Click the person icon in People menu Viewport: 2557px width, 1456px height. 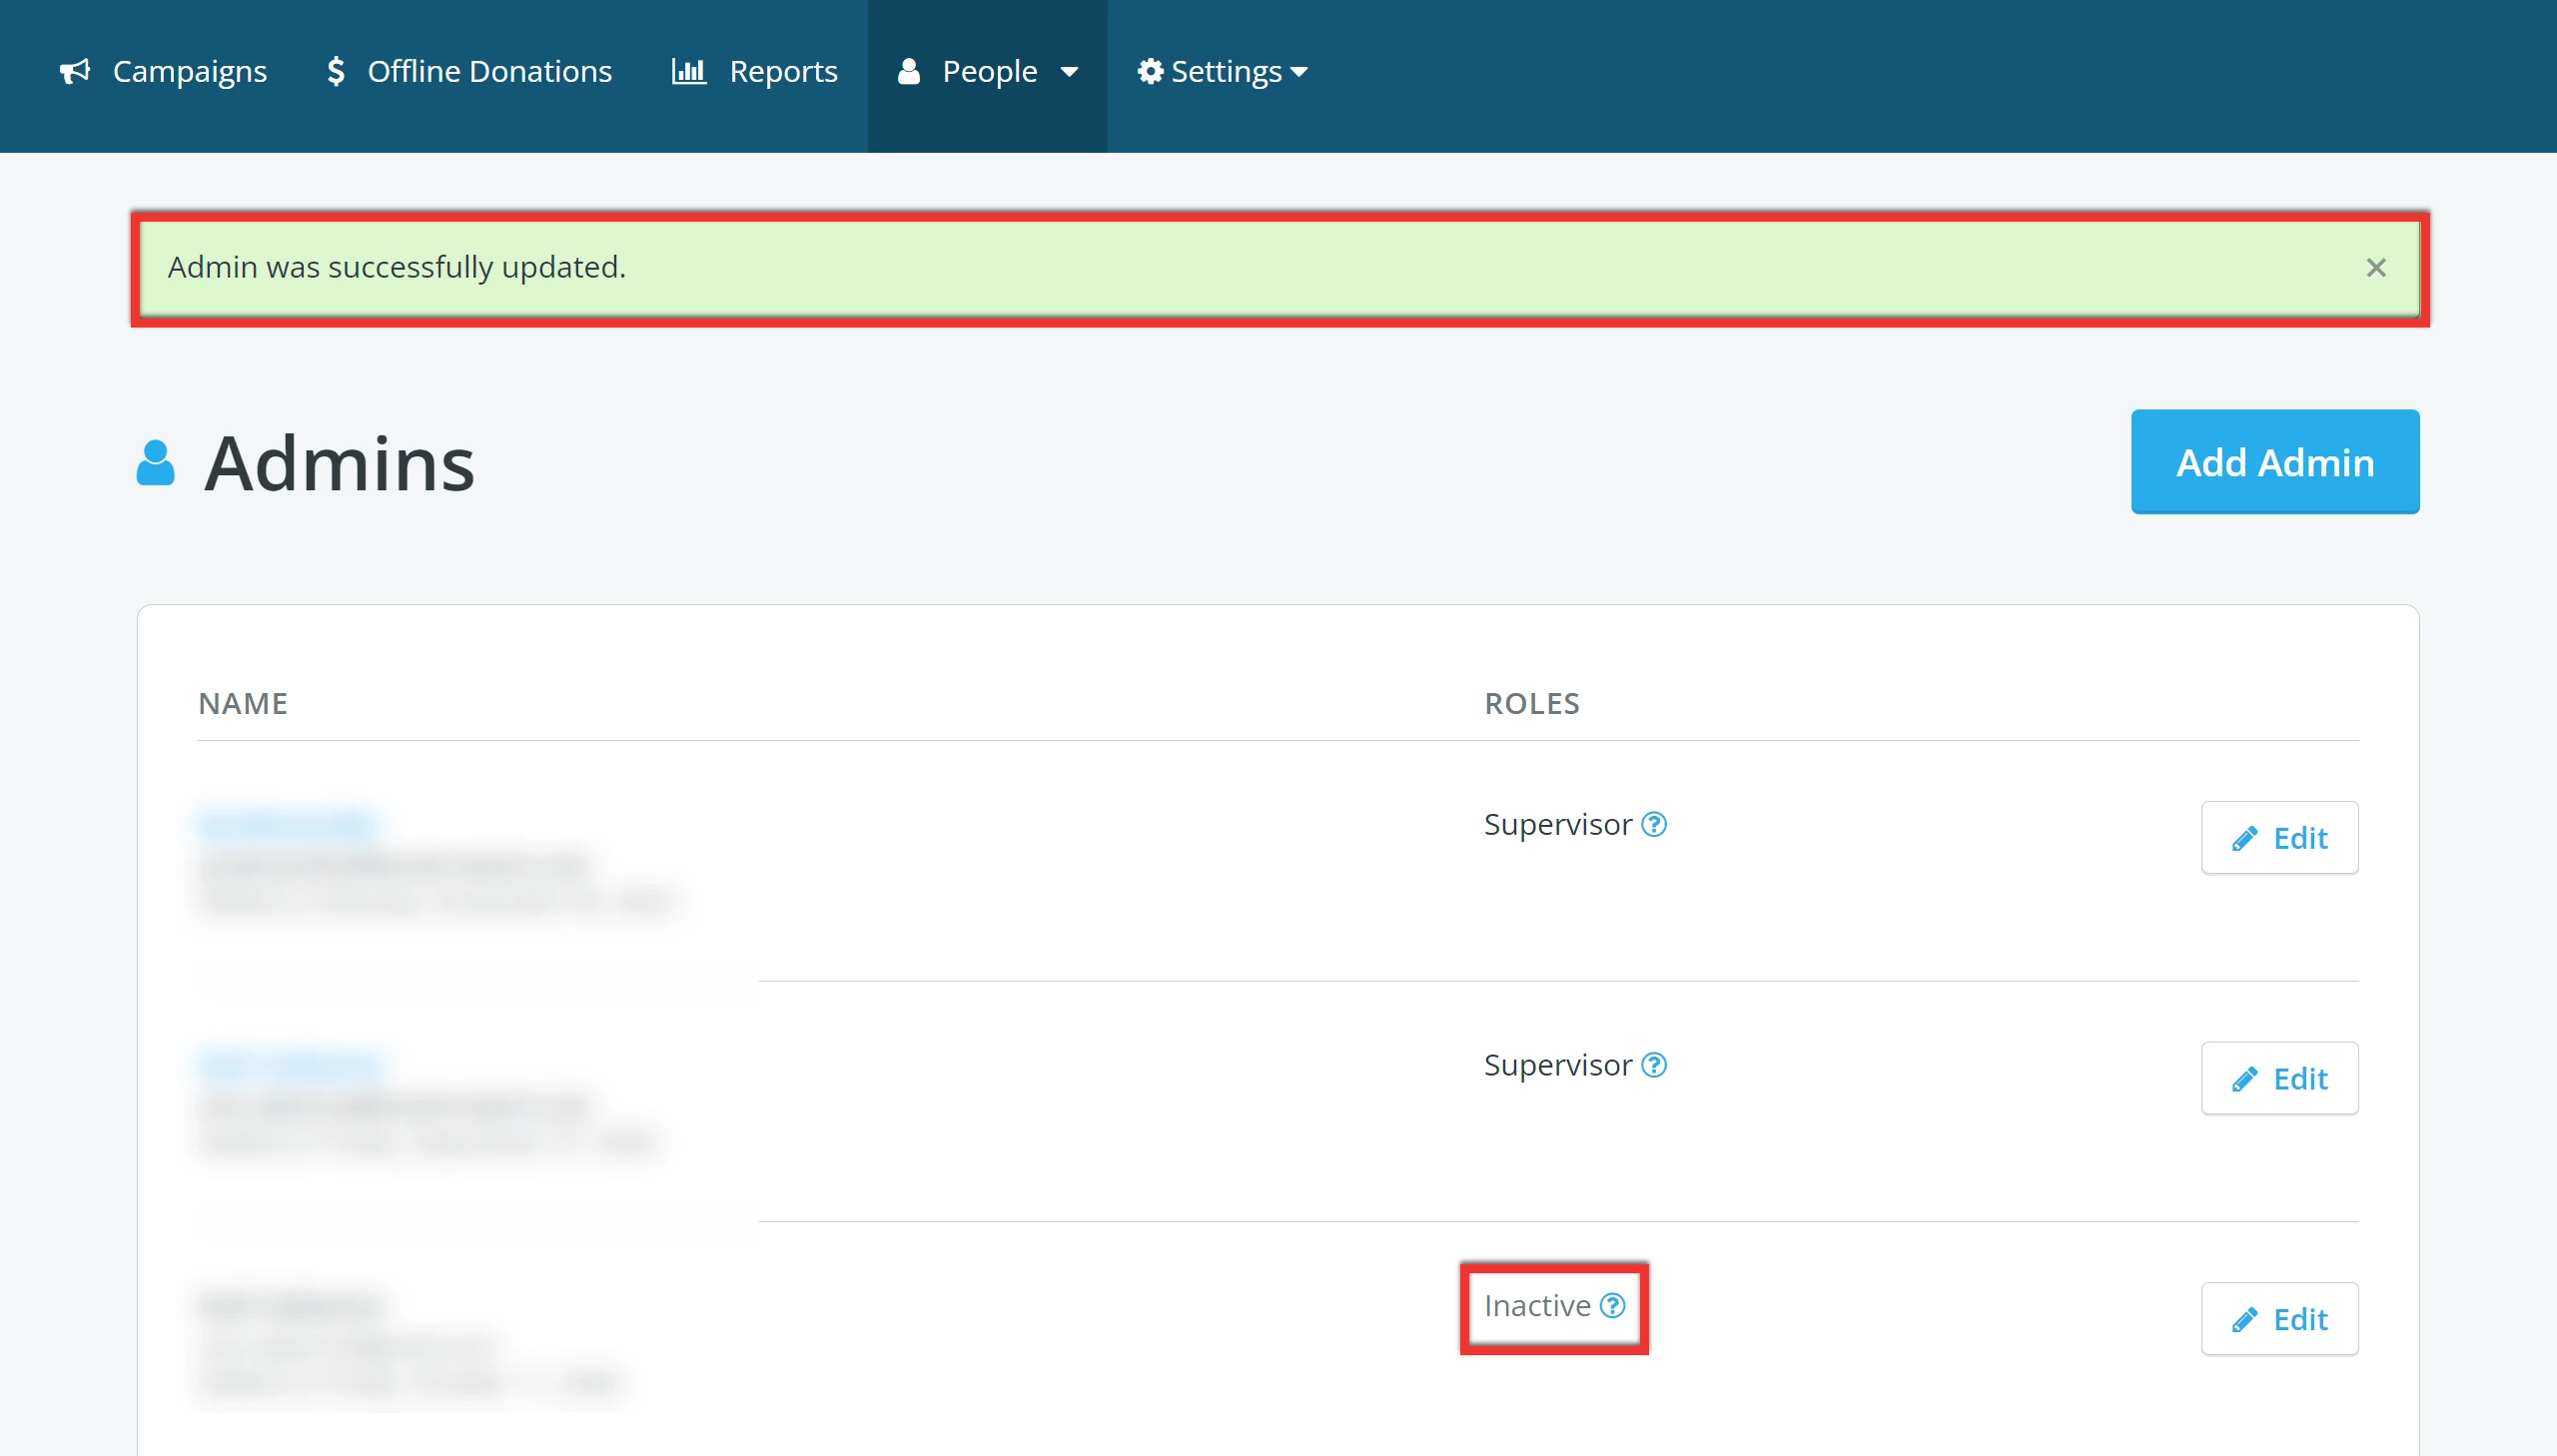point(908,71)
